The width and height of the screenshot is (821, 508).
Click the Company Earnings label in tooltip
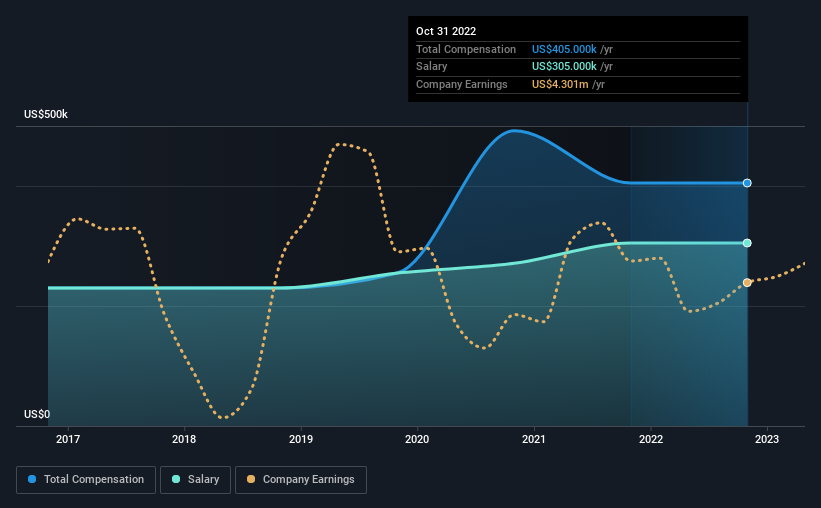[462, 84]
